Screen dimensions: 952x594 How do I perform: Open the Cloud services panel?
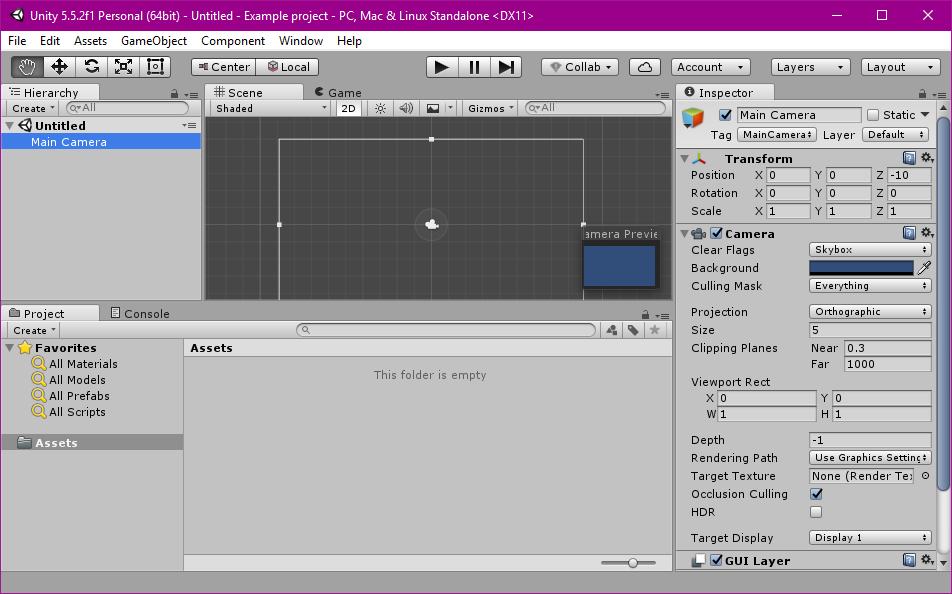(x=645, y=67)
